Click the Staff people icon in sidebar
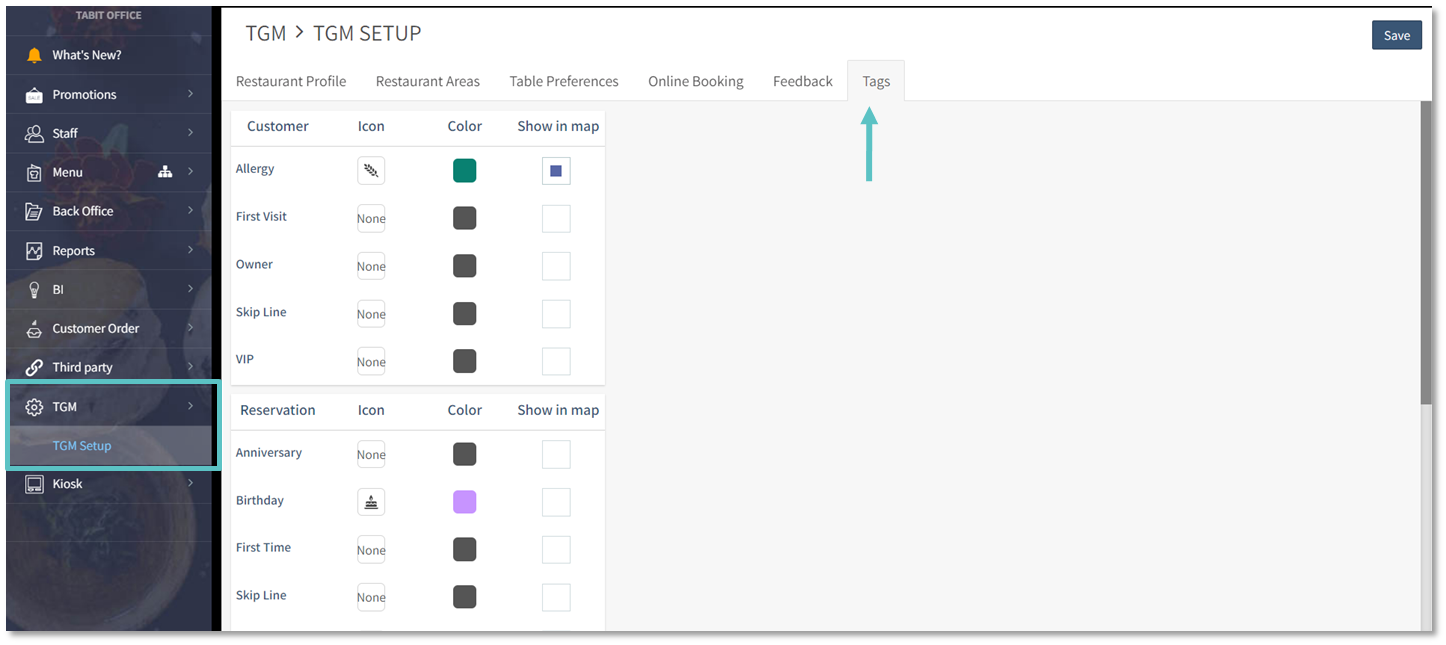The height and width of the screenshot is (645, 1446). 34,133
